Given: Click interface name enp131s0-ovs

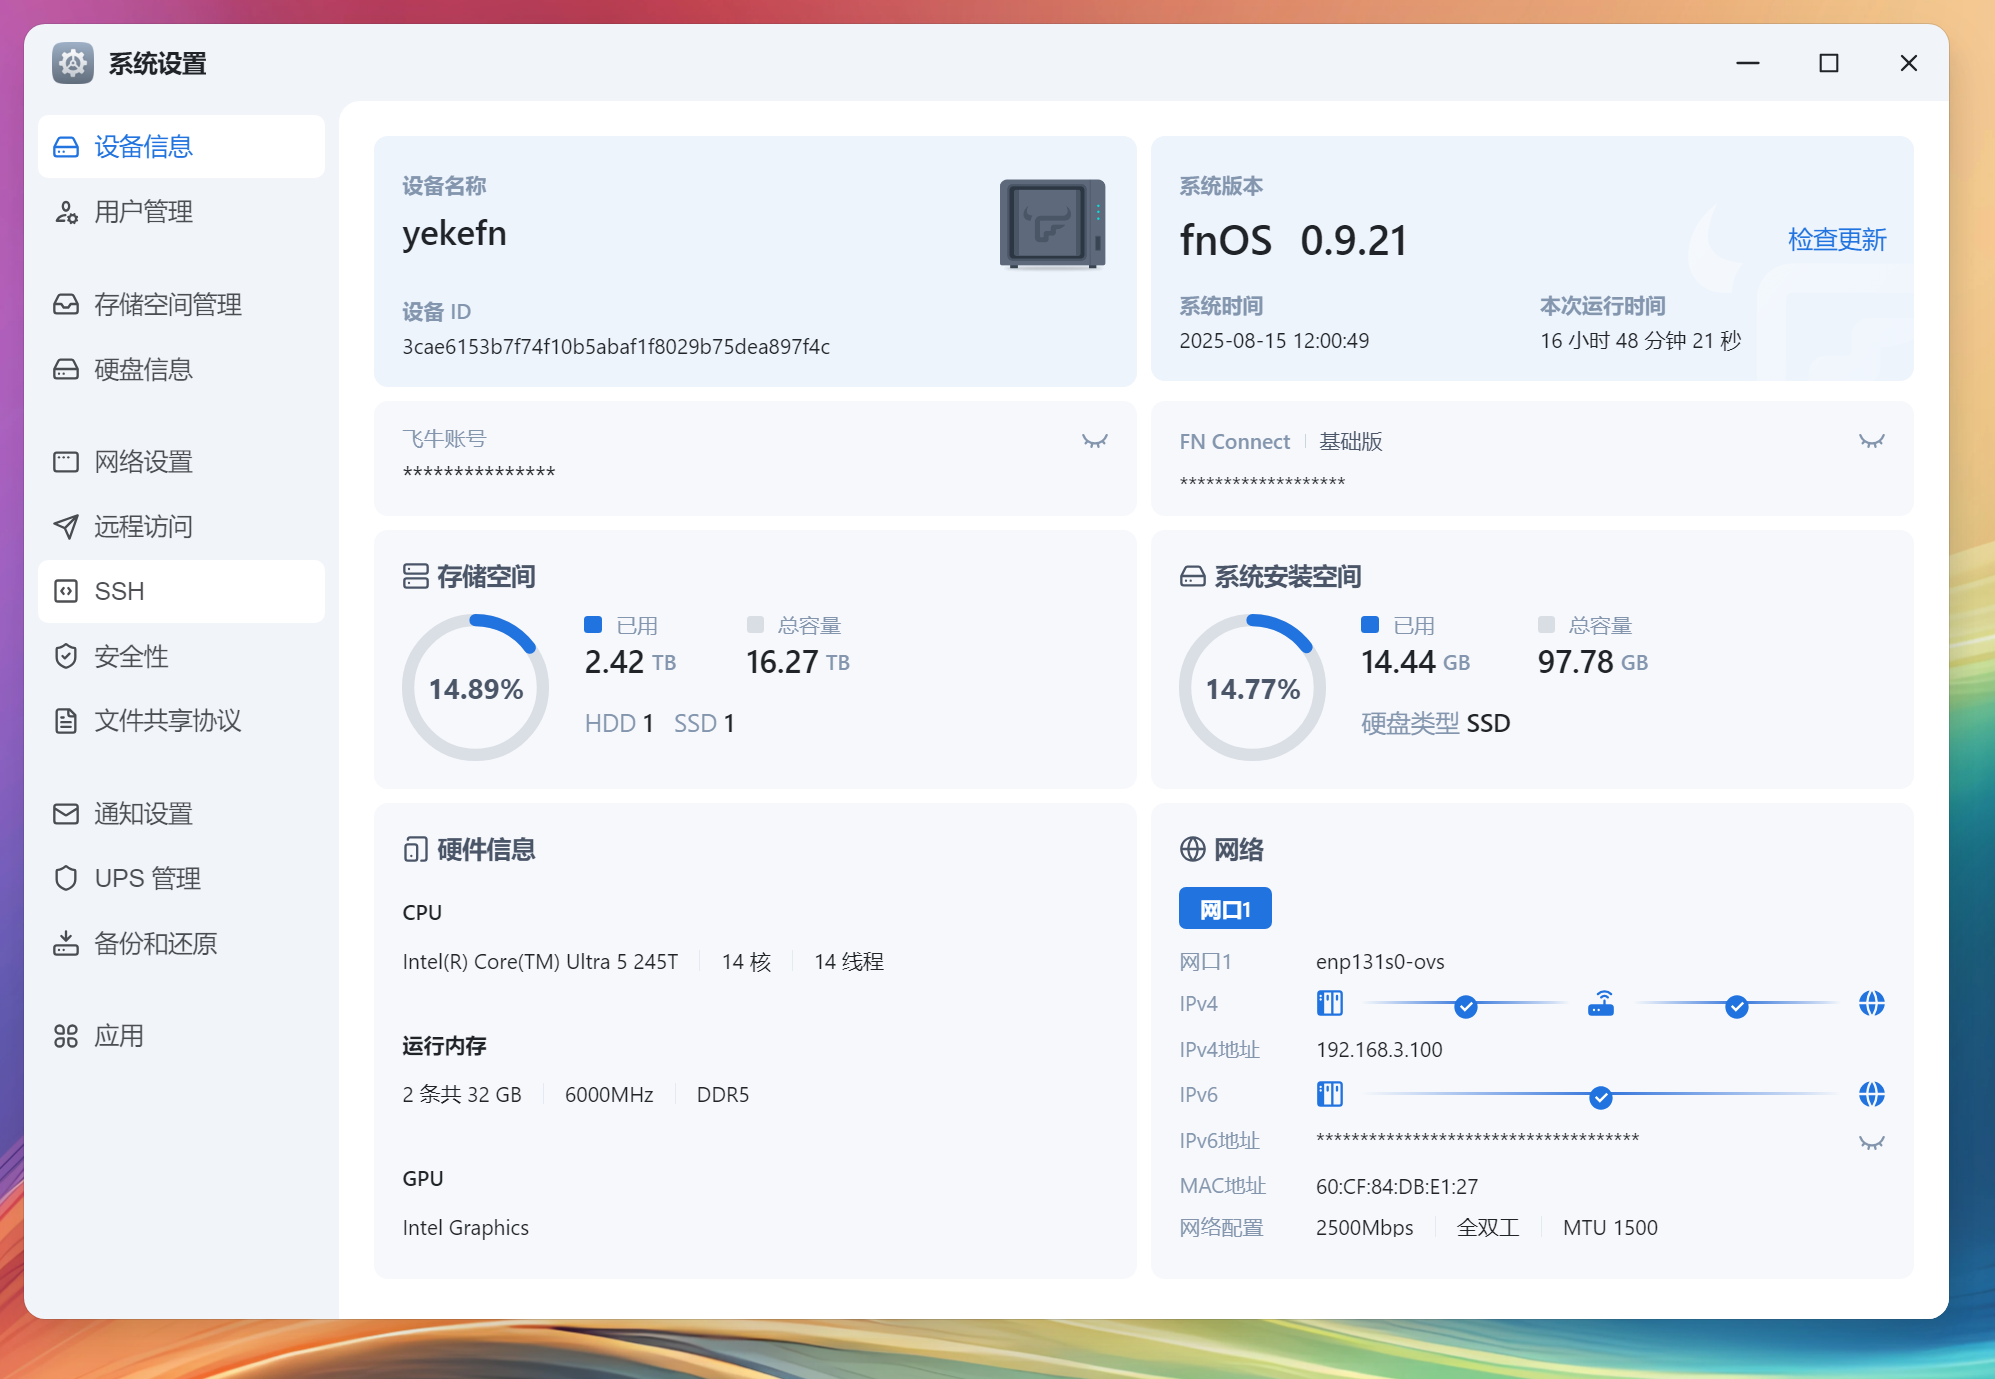Looking at the screenshot, I should 1380,962.
